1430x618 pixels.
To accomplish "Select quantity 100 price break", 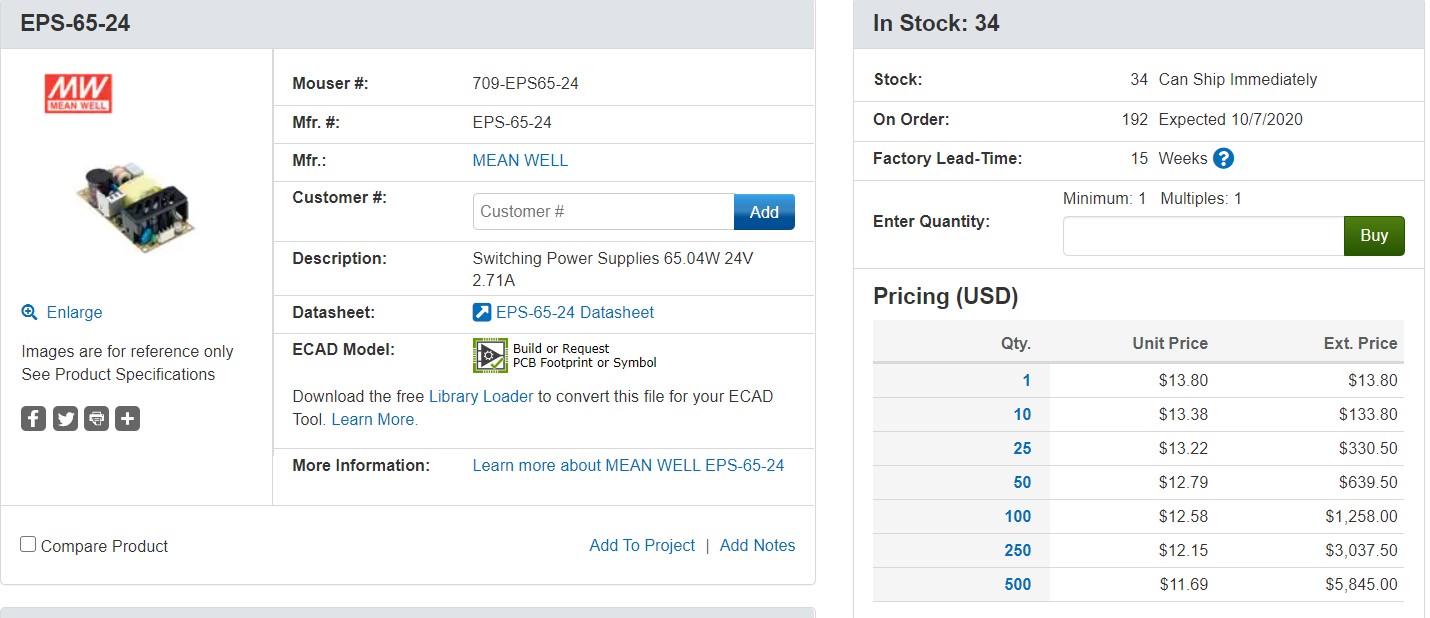I will click(x=1018, y=516).
